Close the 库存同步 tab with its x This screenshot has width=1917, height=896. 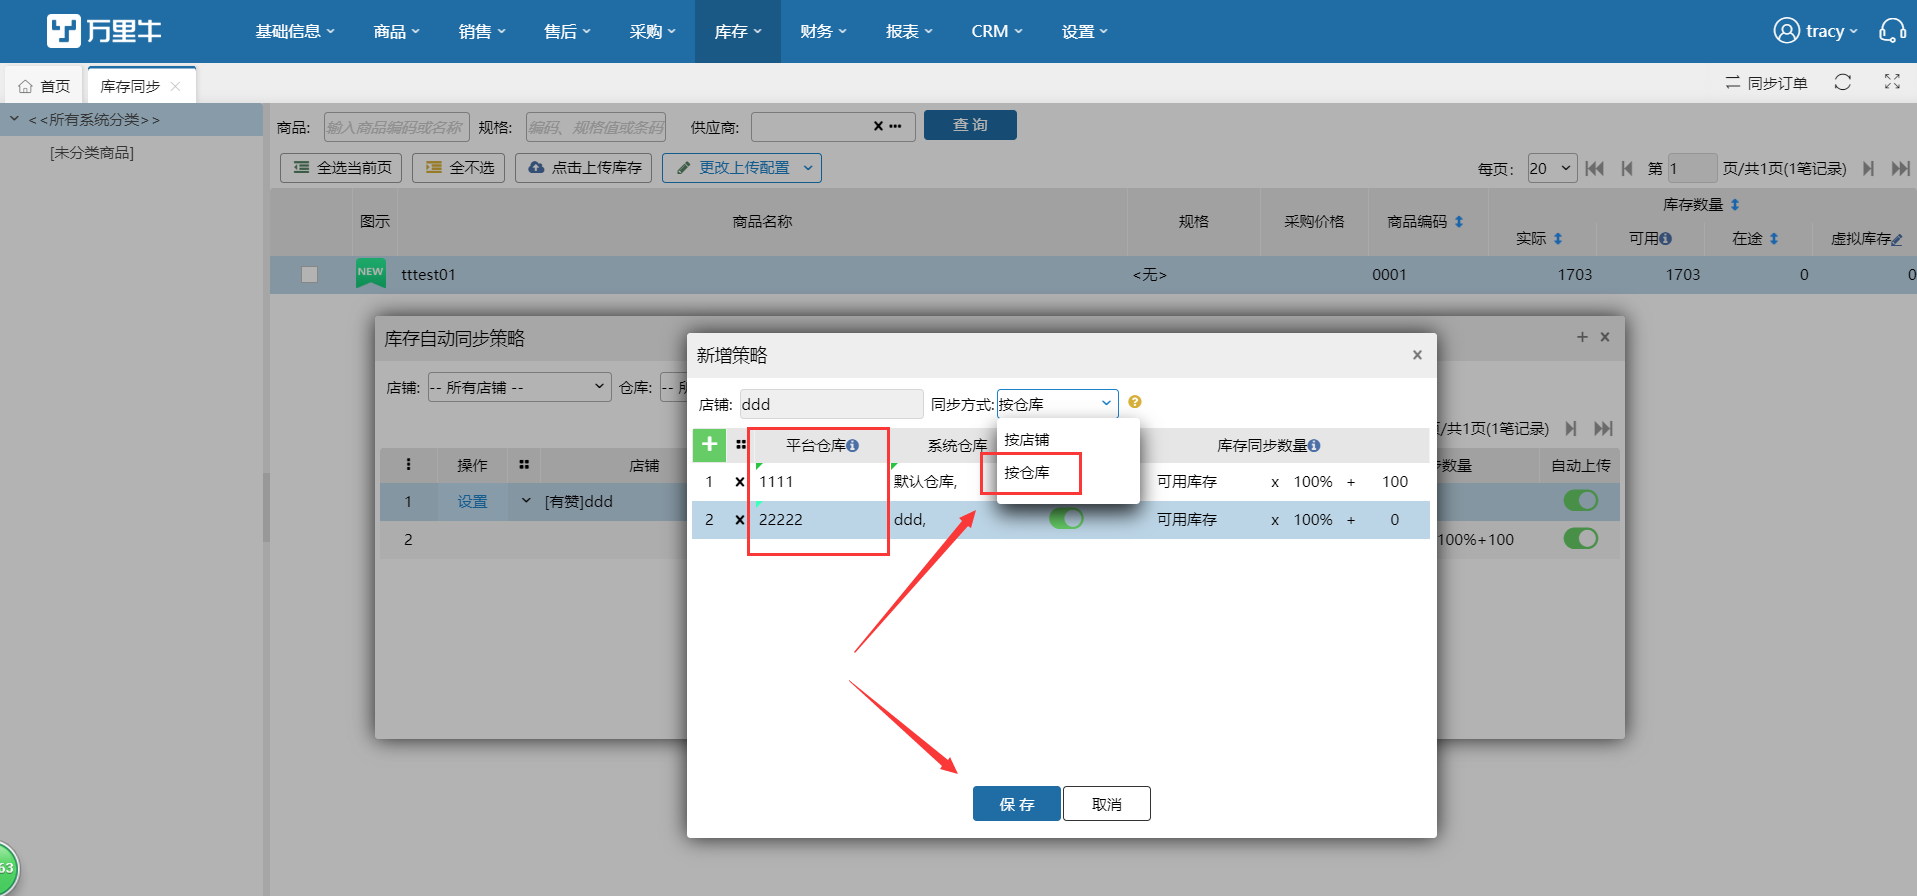tap(175, 86)
